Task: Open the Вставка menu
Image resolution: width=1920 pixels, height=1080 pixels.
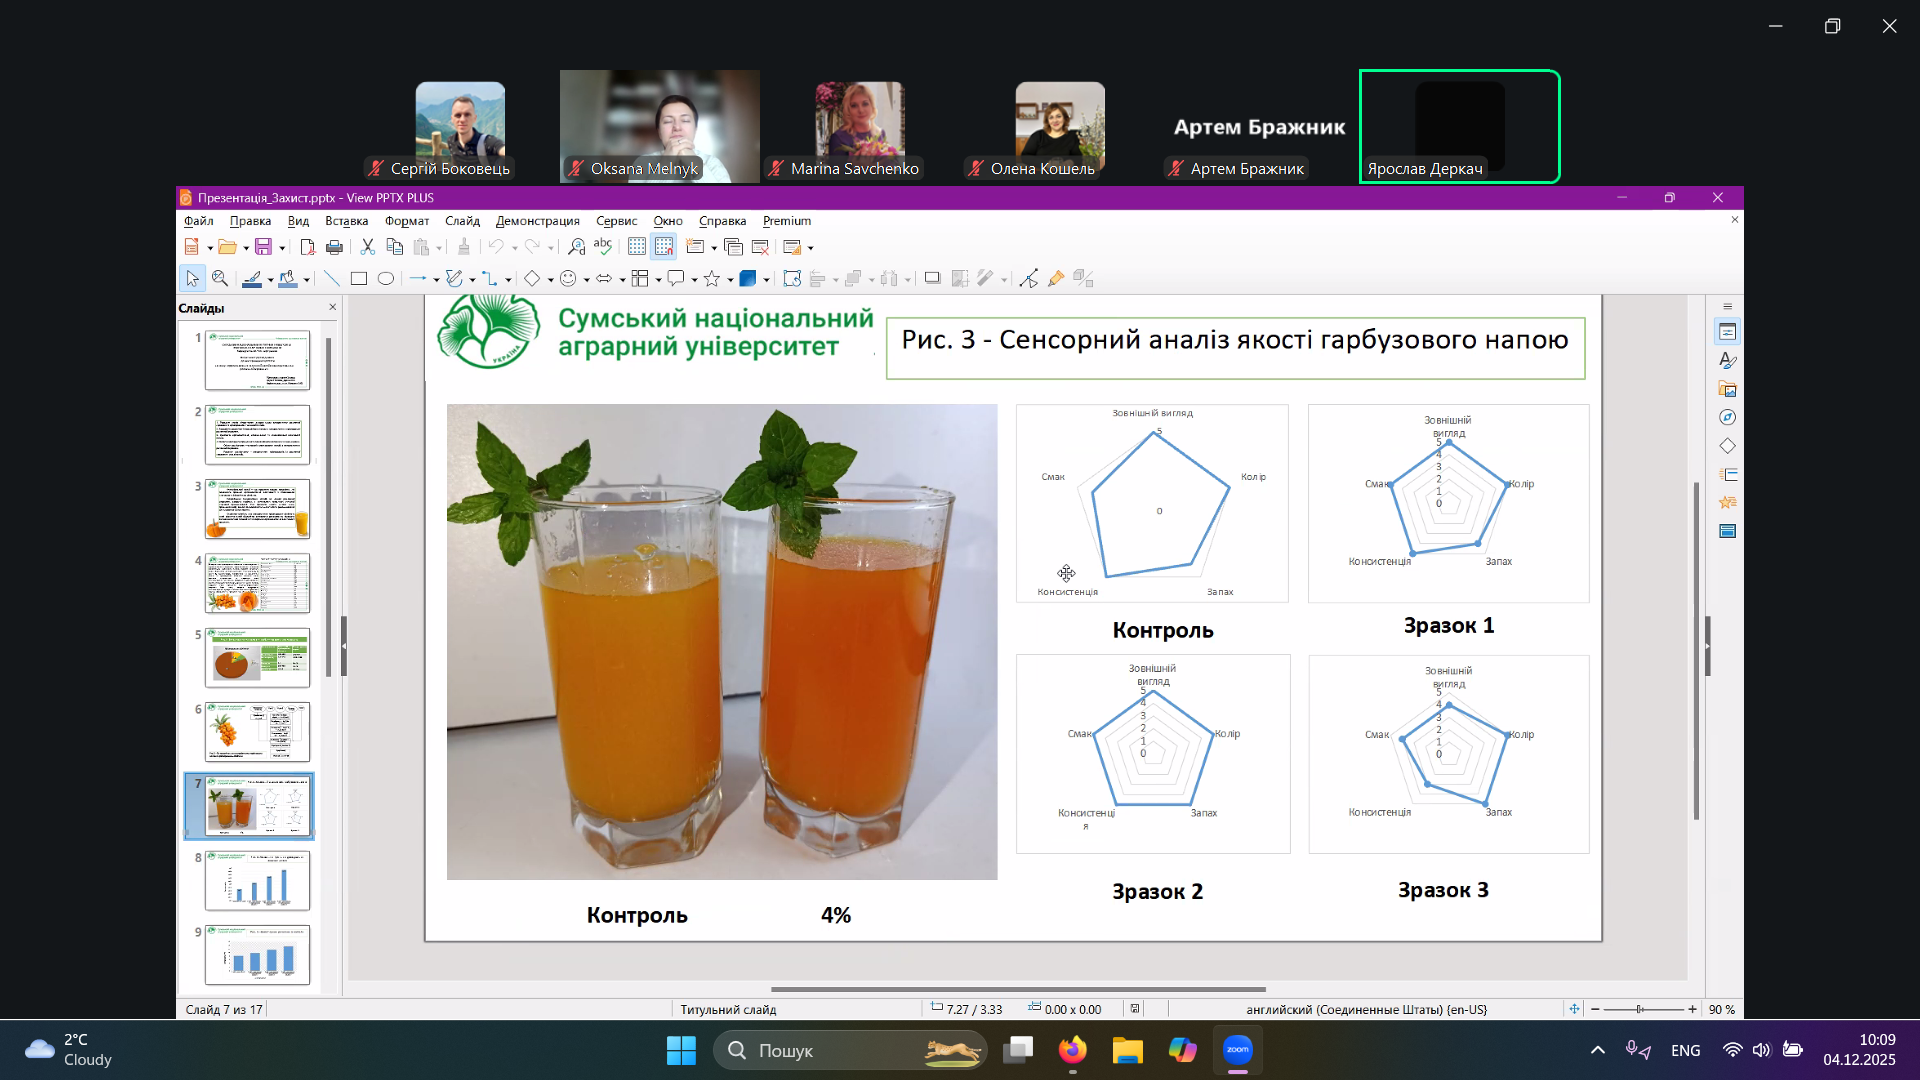Action: coord(346,221)
